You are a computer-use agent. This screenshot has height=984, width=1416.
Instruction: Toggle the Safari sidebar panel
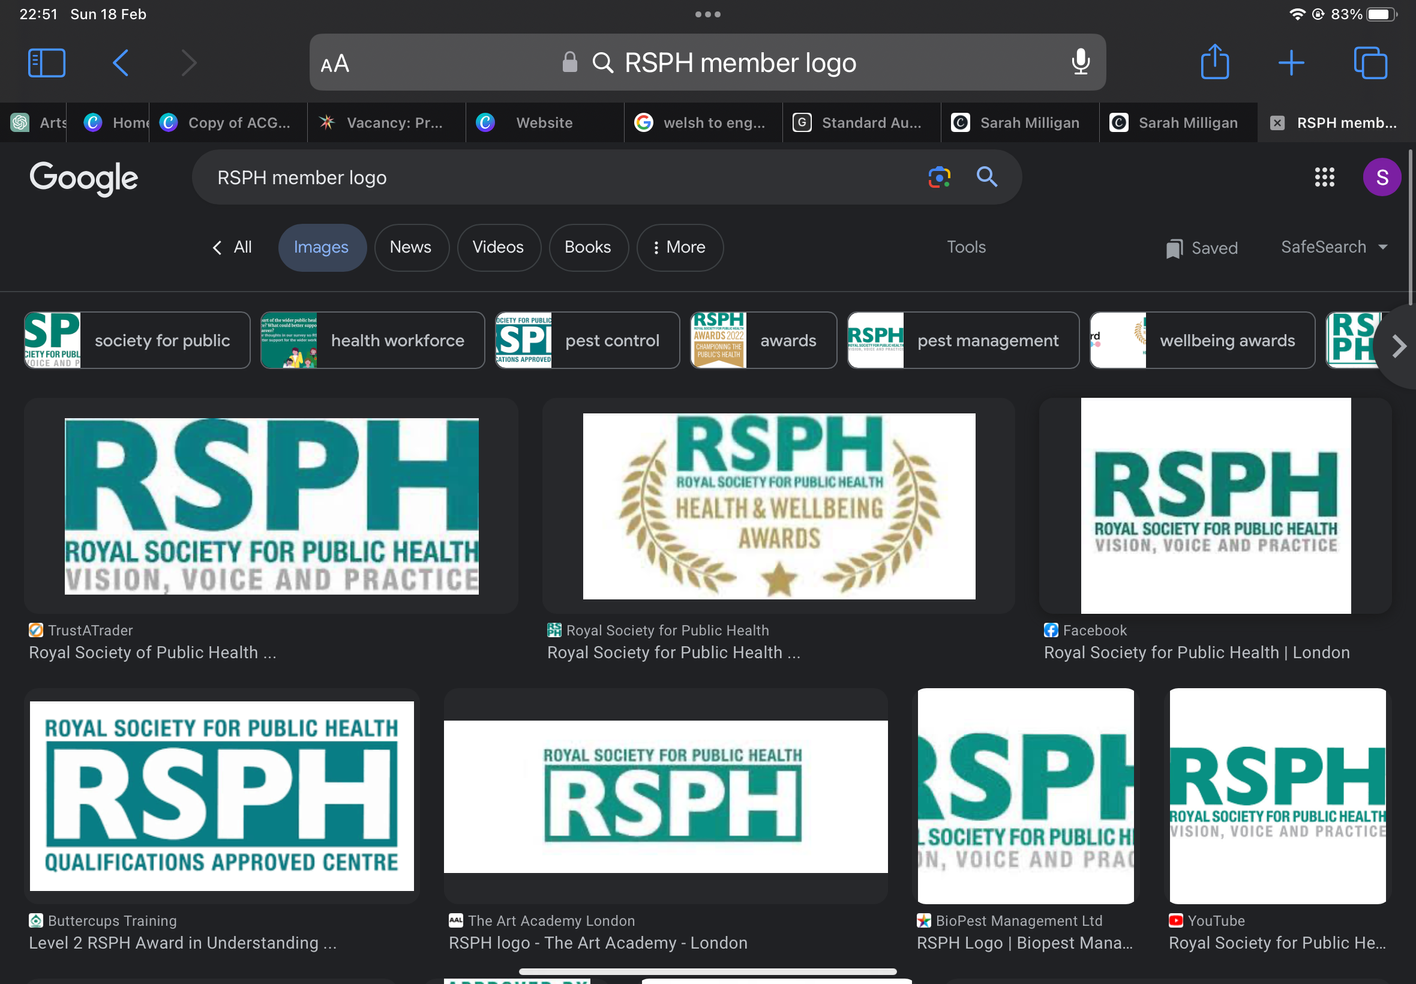[46, 63]
